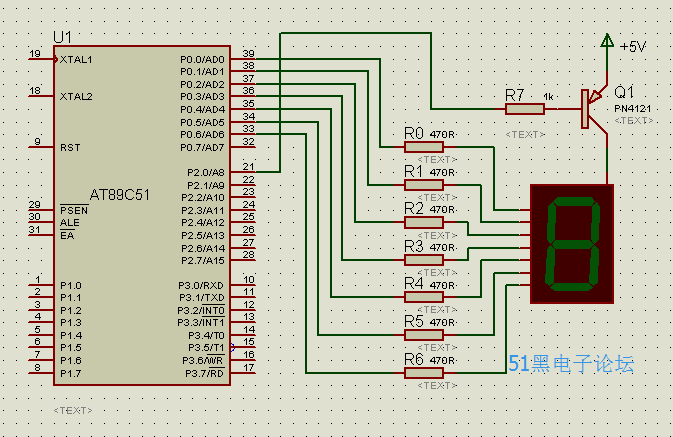Viewport: 673px width, 437px height.
Task: Click the P0.0/AD0 pin label
Action: tap(202, 59)
